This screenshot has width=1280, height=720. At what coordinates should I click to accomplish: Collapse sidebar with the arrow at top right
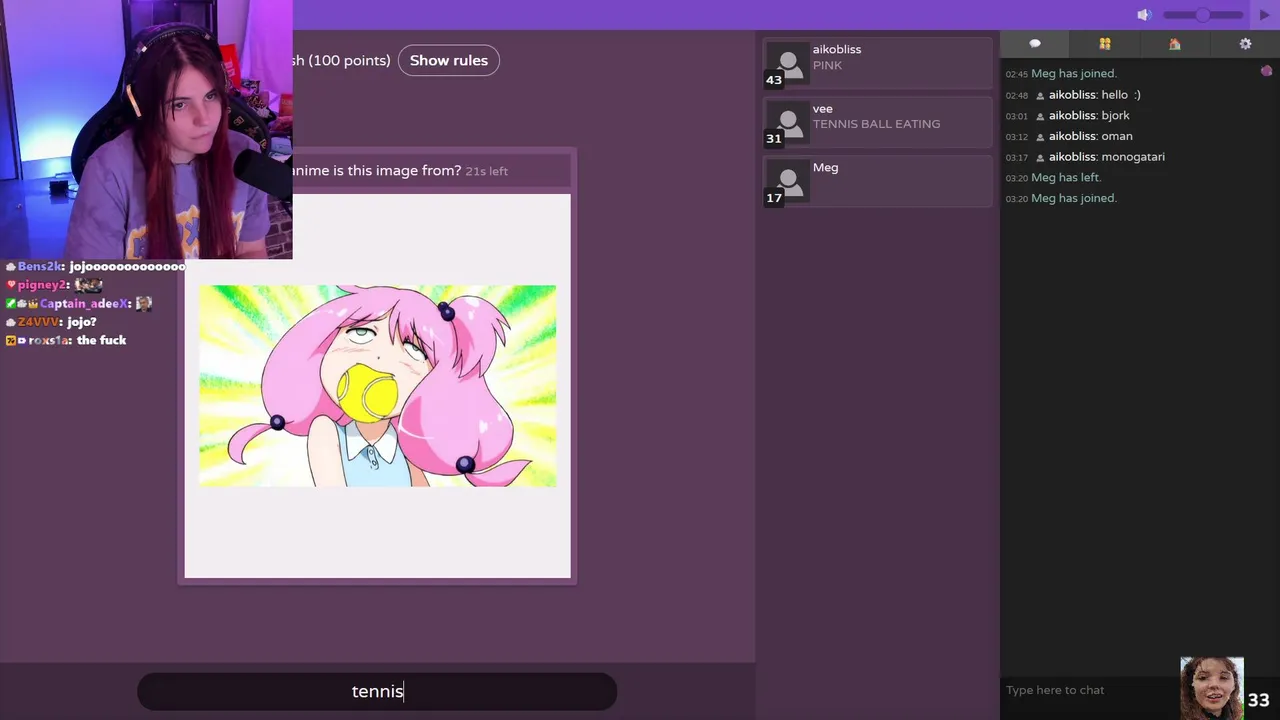(1265, 15)
